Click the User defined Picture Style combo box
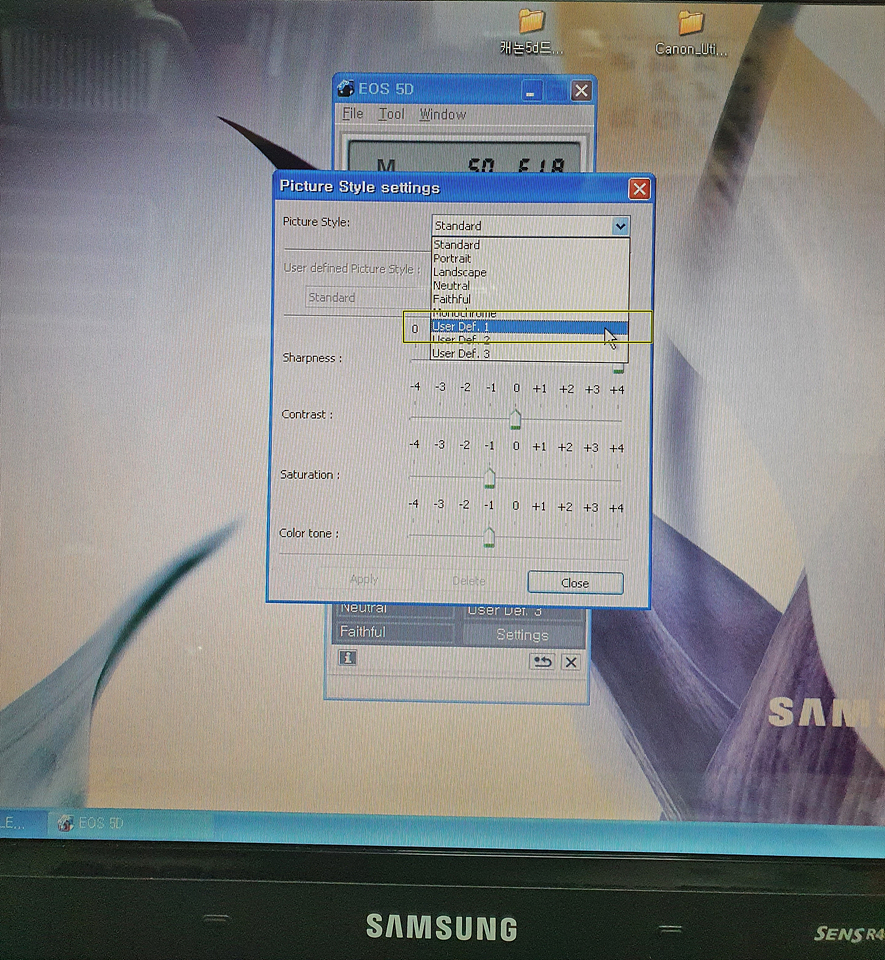 367,298
